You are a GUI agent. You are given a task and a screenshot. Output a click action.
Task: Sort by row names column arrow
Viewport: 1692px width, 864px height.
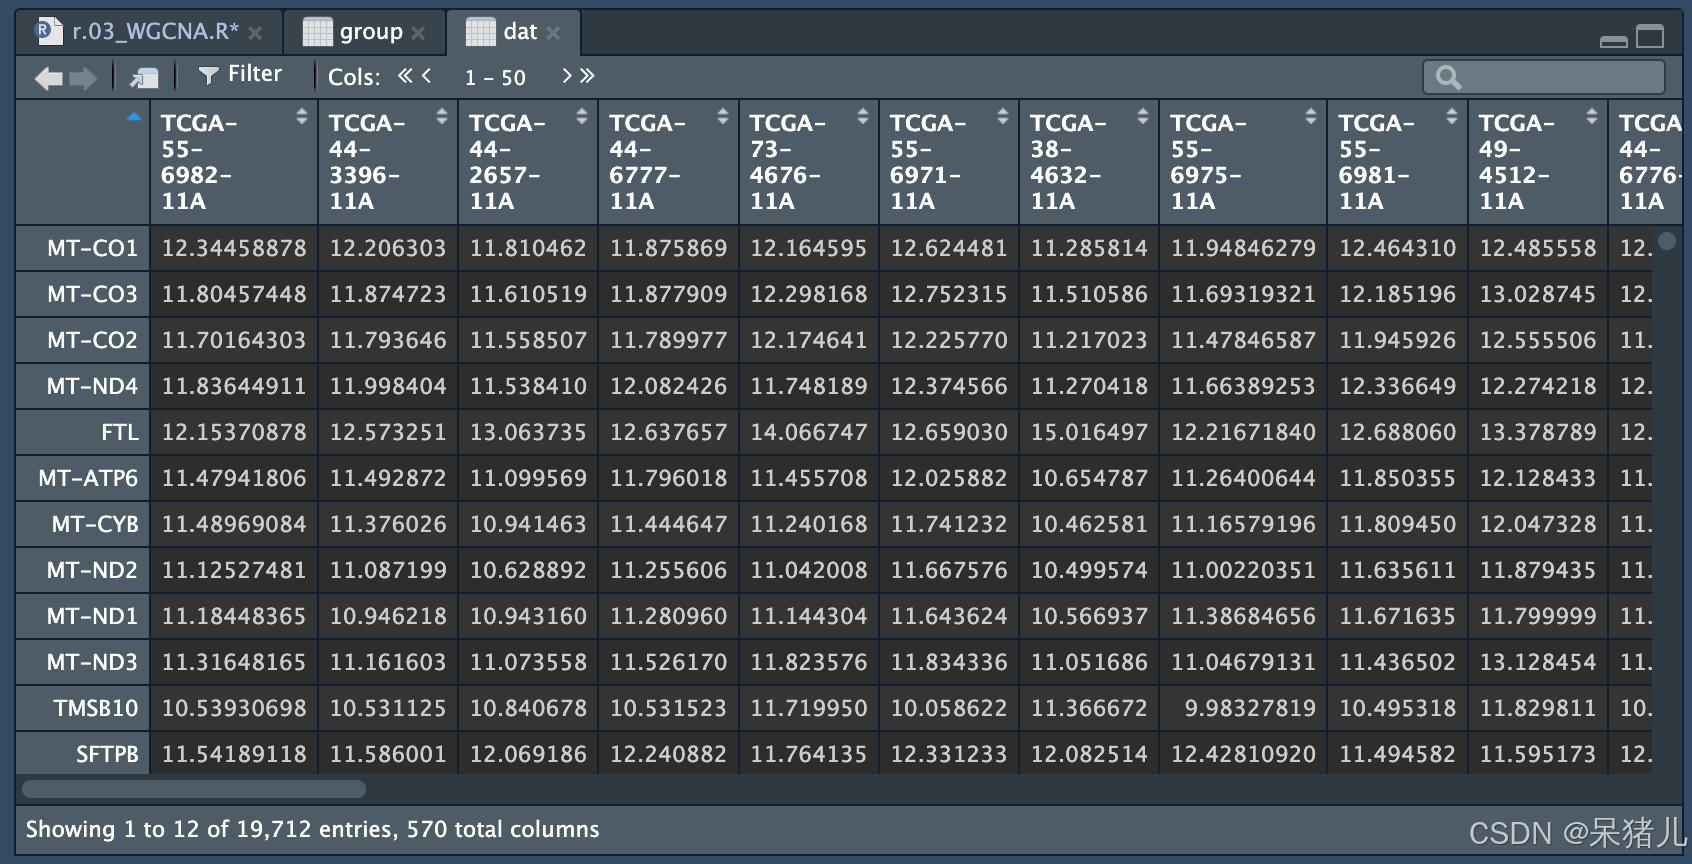pos(134,117)
